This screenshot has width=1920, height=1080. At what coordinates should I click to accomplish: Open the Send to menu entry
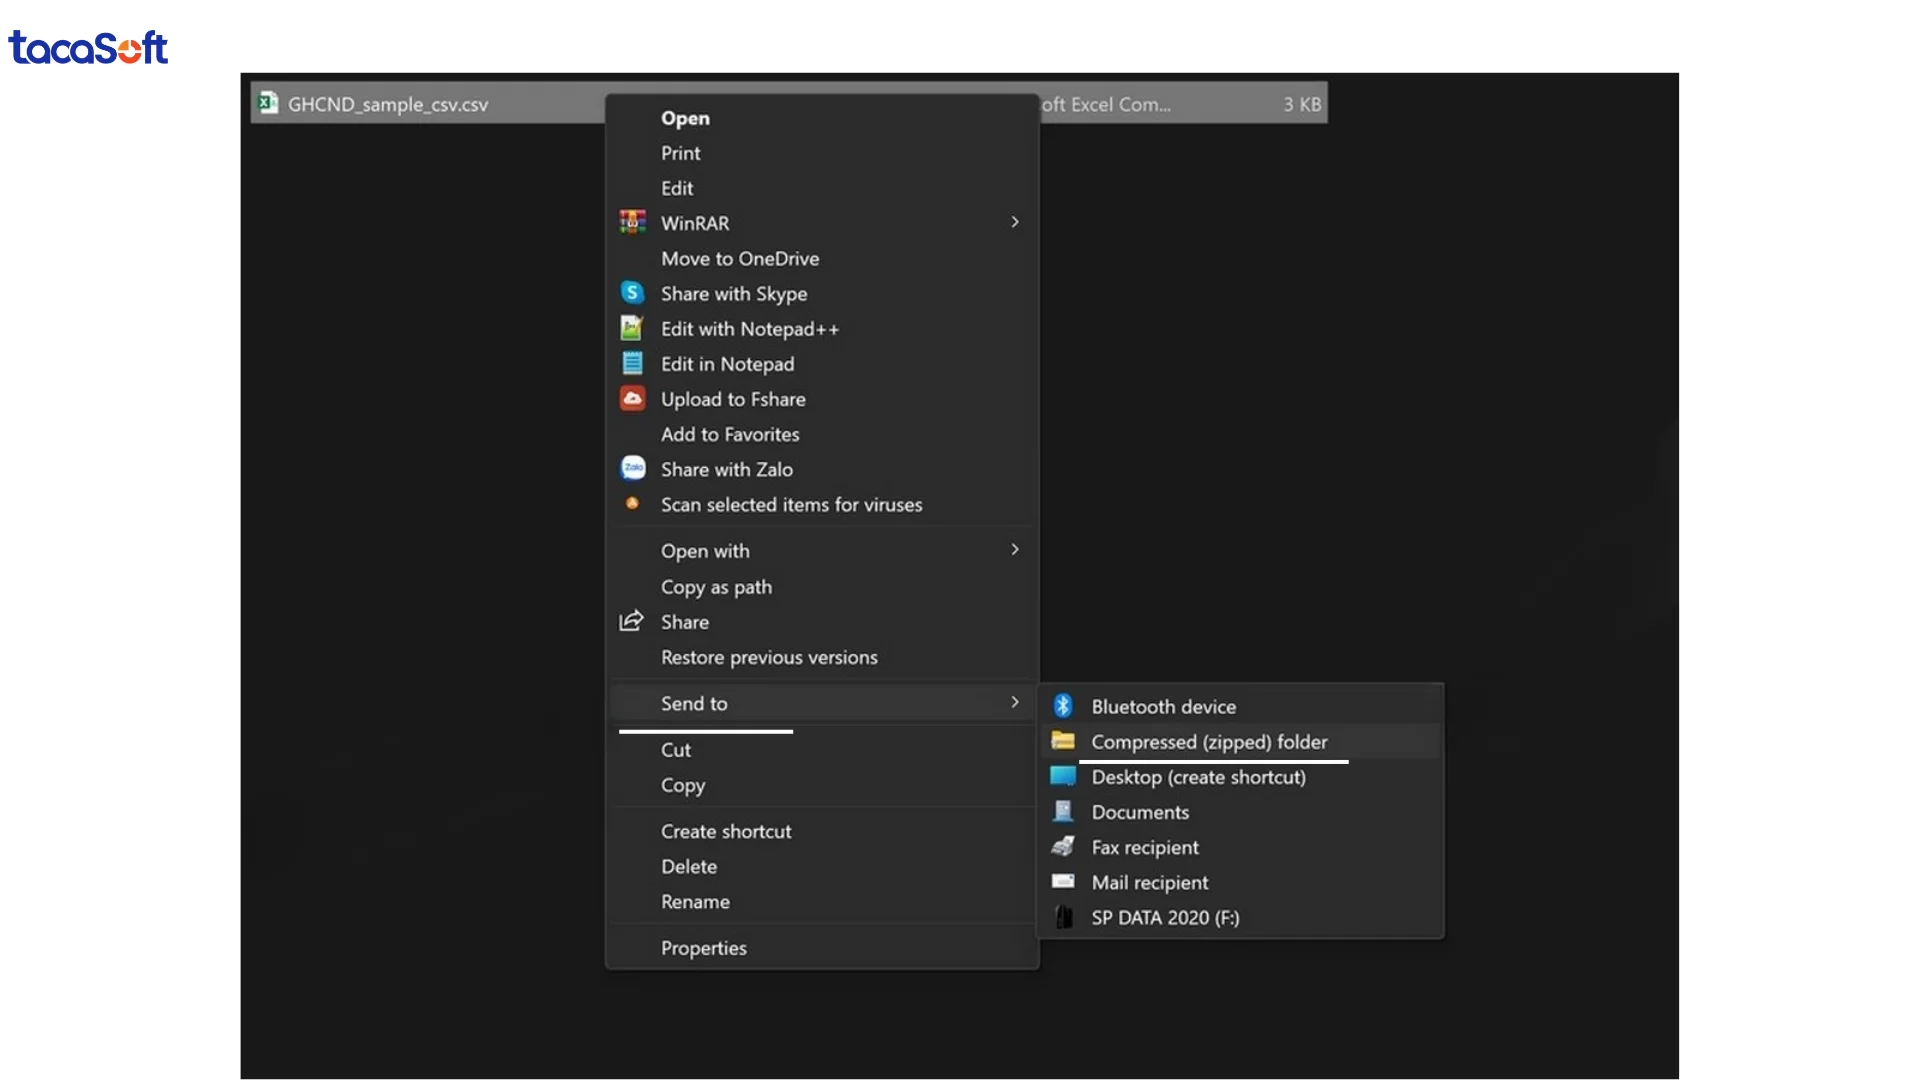(x=822, y=703)
